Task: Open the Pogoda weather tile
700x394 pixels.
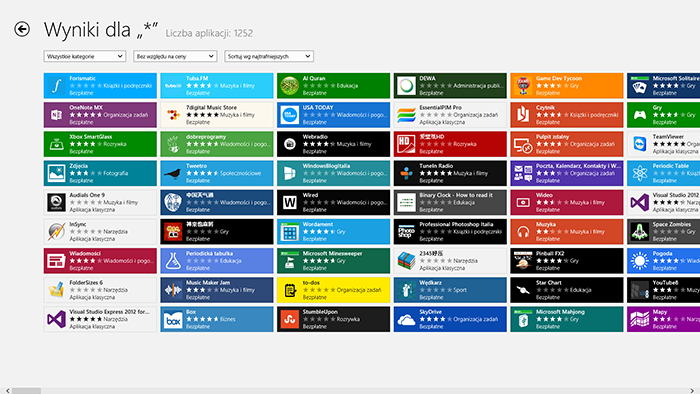Action: tap(663, 261)
